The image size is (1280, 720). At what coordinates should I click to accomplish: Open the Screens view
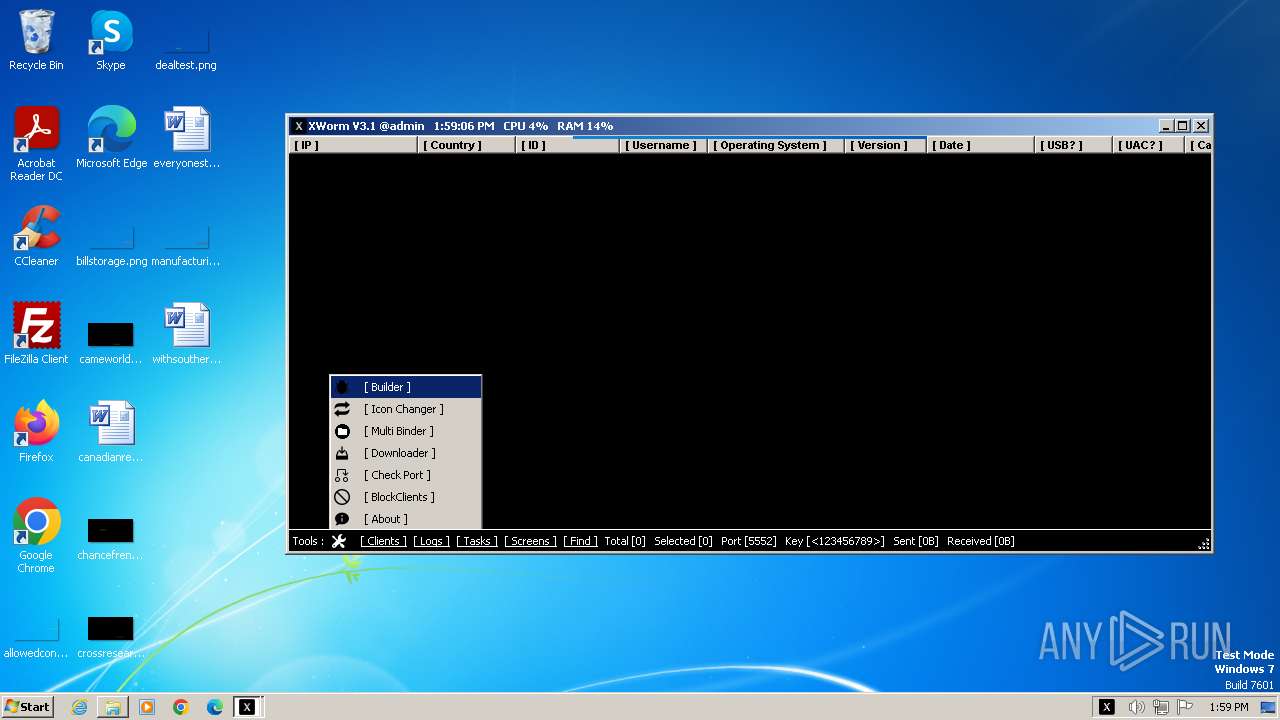click(530, 541)
